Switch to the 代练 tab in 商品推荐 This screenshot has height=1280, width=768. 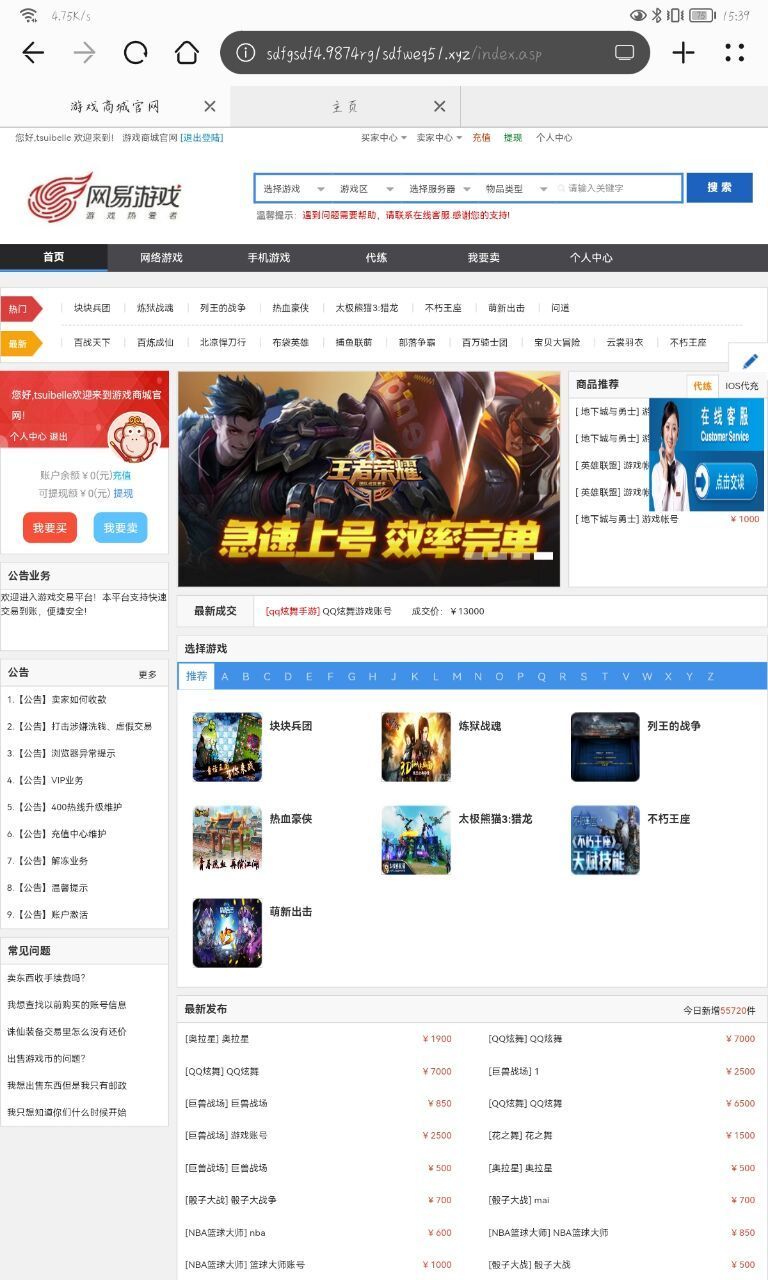click(x=702, y=385)
